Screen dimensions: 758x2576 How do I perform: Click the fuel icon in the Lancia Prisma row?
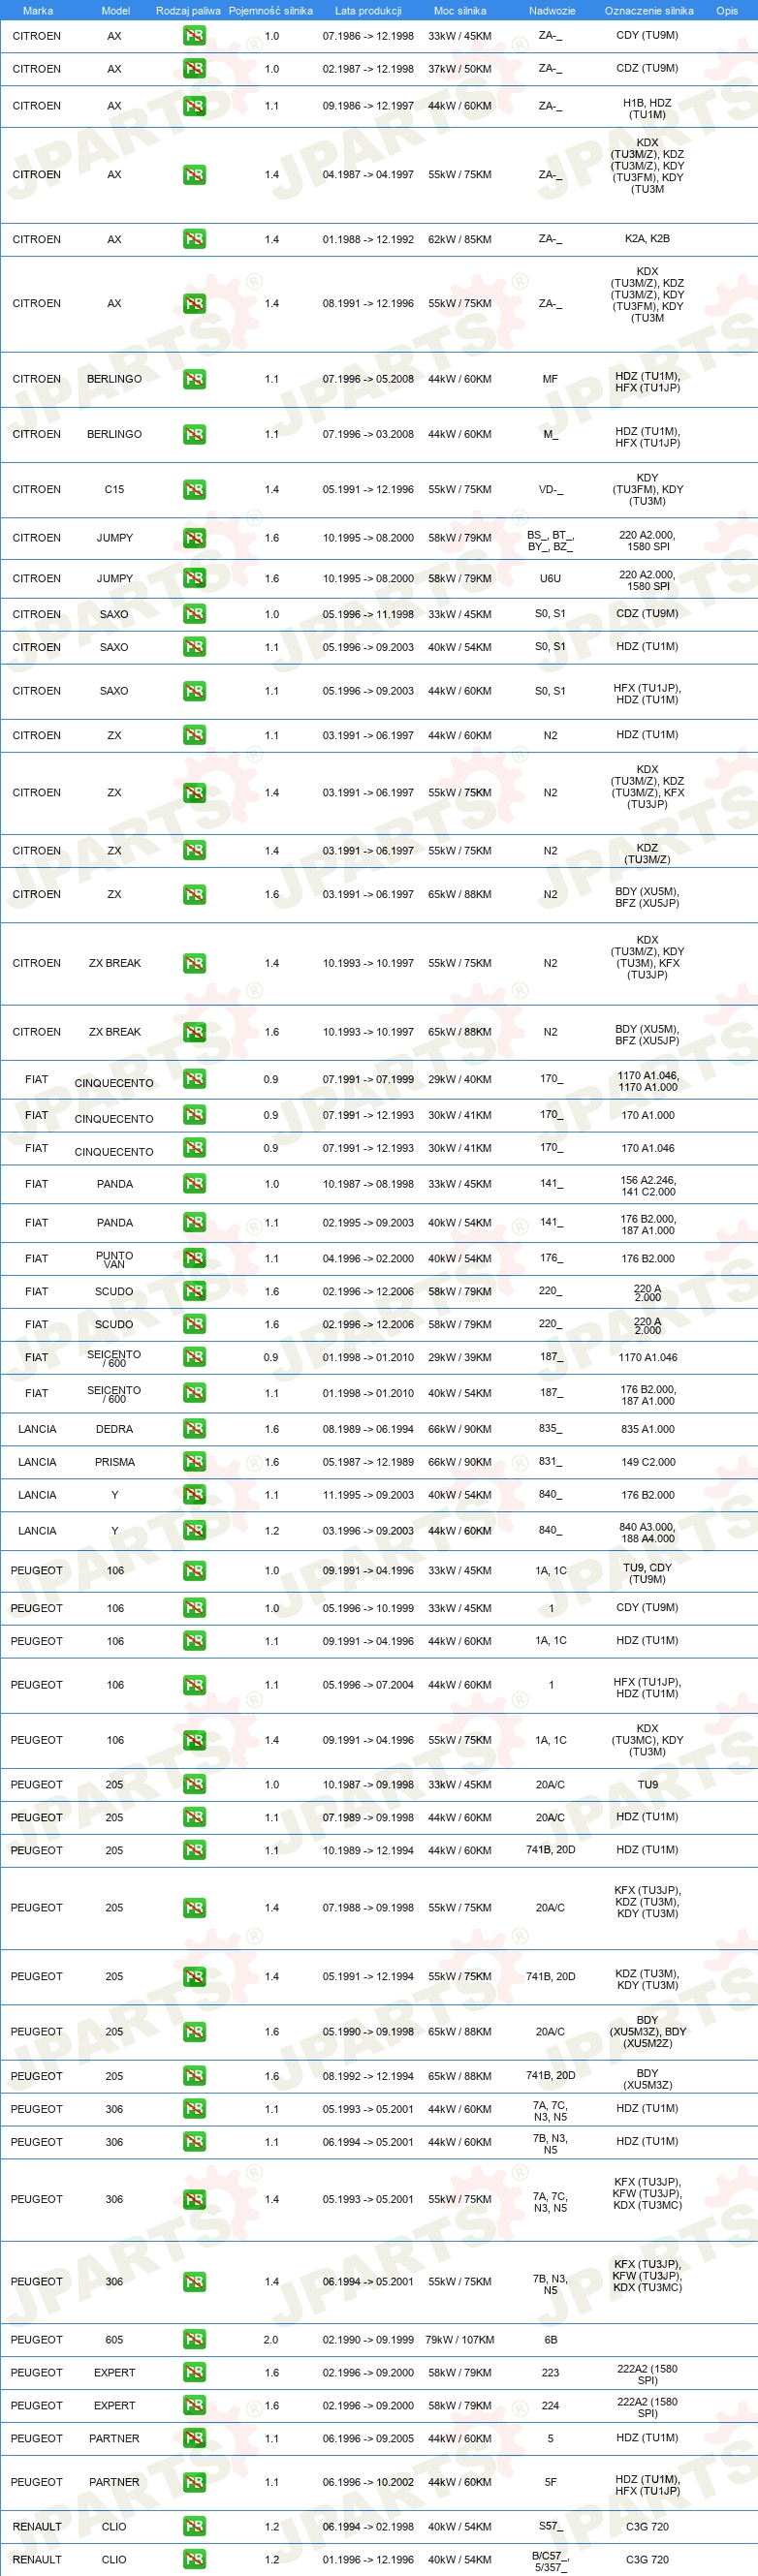pos(194,1463)
